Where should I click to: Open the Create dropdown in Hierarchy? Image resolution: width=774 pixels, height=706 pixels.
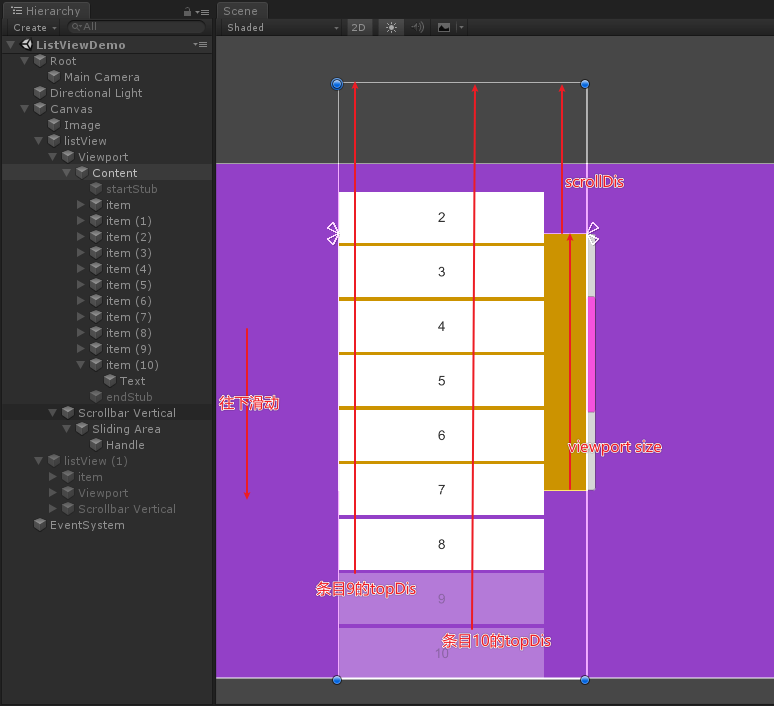point(34,28)
